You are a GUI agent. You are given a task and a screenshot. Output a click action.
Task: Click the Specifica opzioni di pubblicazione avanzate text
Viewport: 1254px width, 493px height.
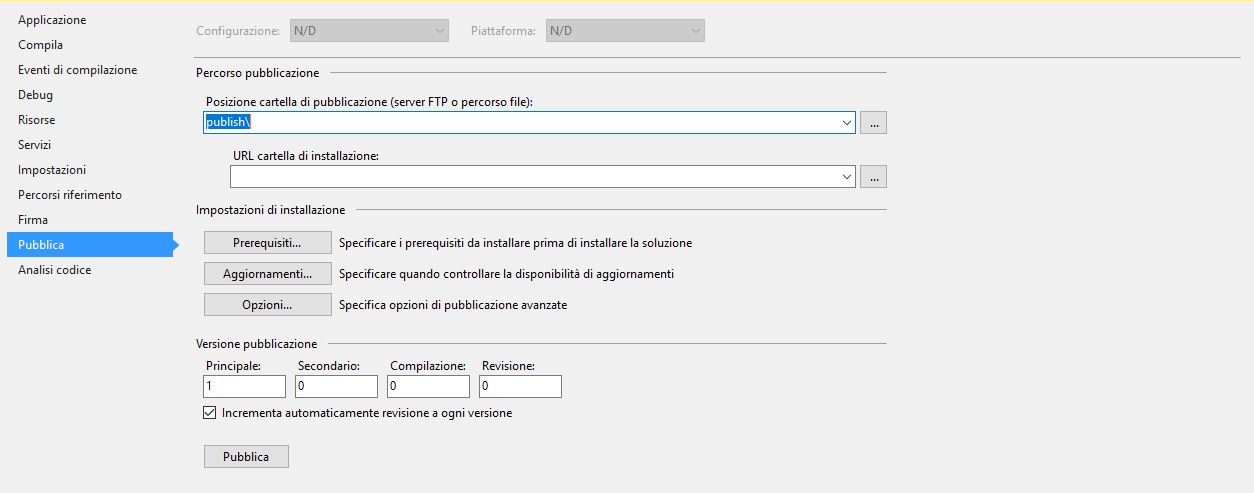(453, 305)
